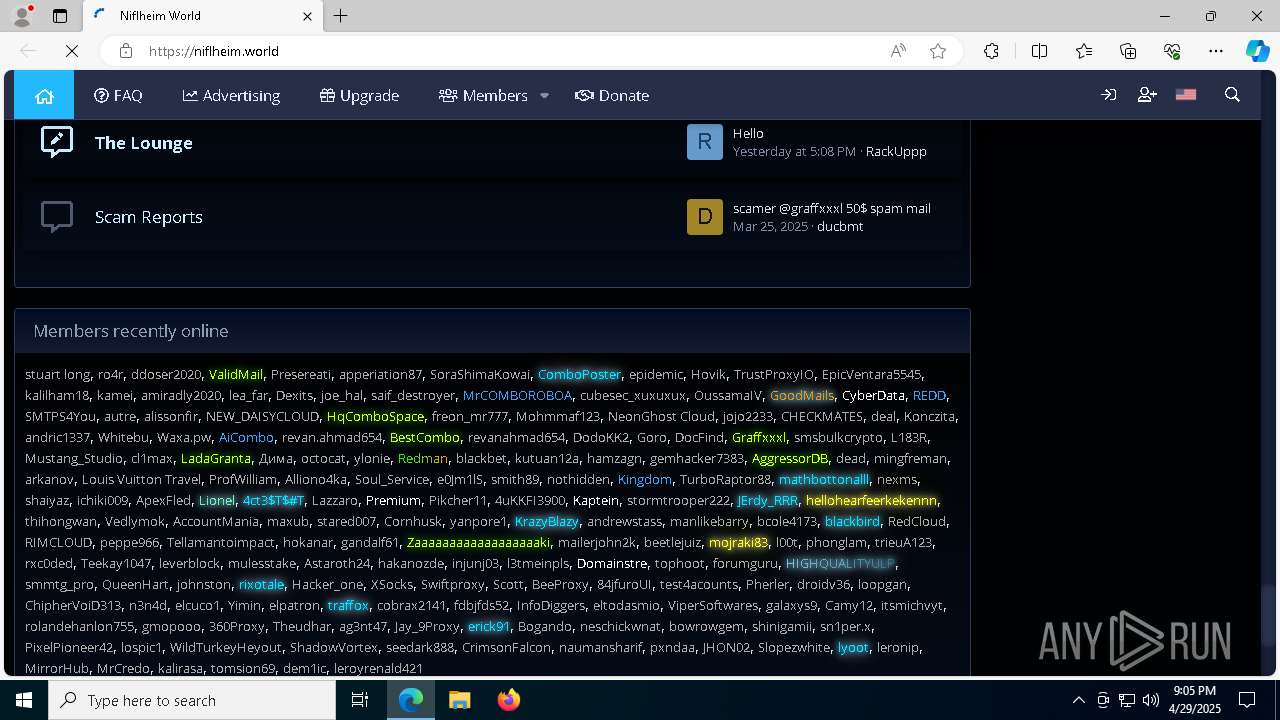
Task: Launch Firefox from the taskbar
Action: (x=508, y=700)
